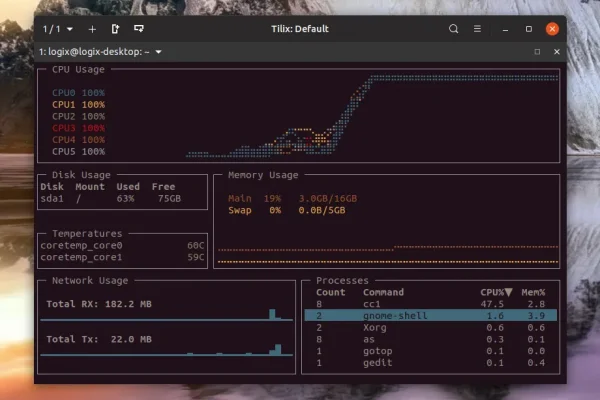Expand the logix@logix-desktop terminal title dropdown
This screenshot has width=600, height=400.
(x=158, y=52)
